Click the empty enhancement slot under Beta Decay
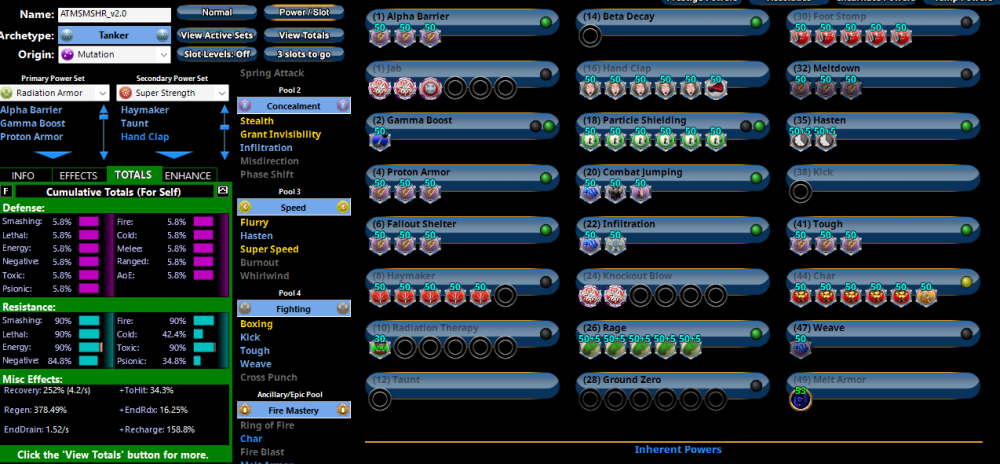 pos(591,37)
